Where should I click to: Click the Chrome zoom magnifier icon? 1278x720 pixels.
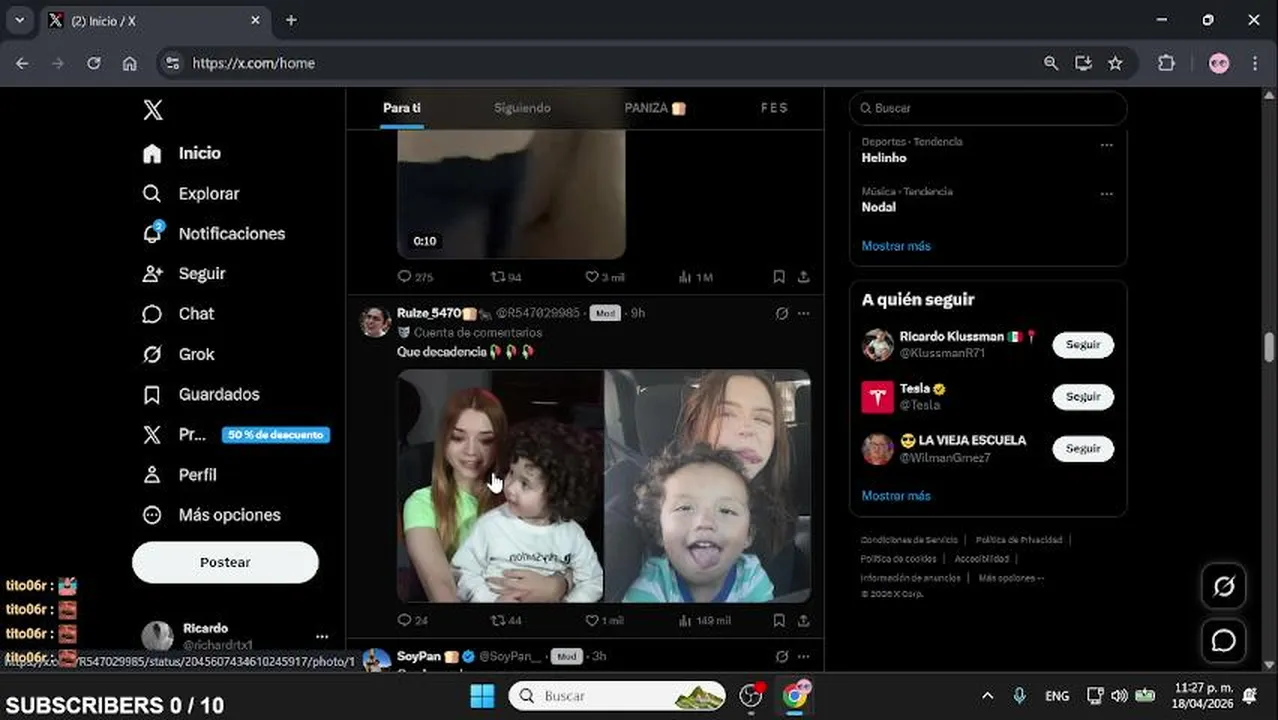(x=1051, y=63)
